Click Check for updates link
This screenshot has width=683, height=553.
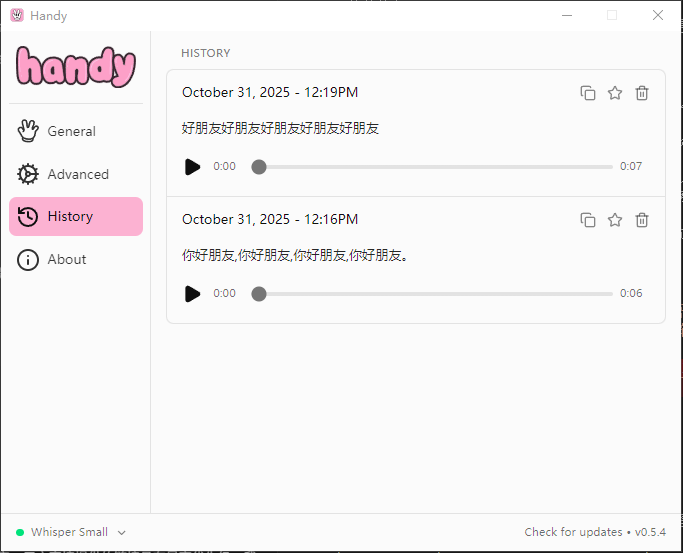click(571, 533)
